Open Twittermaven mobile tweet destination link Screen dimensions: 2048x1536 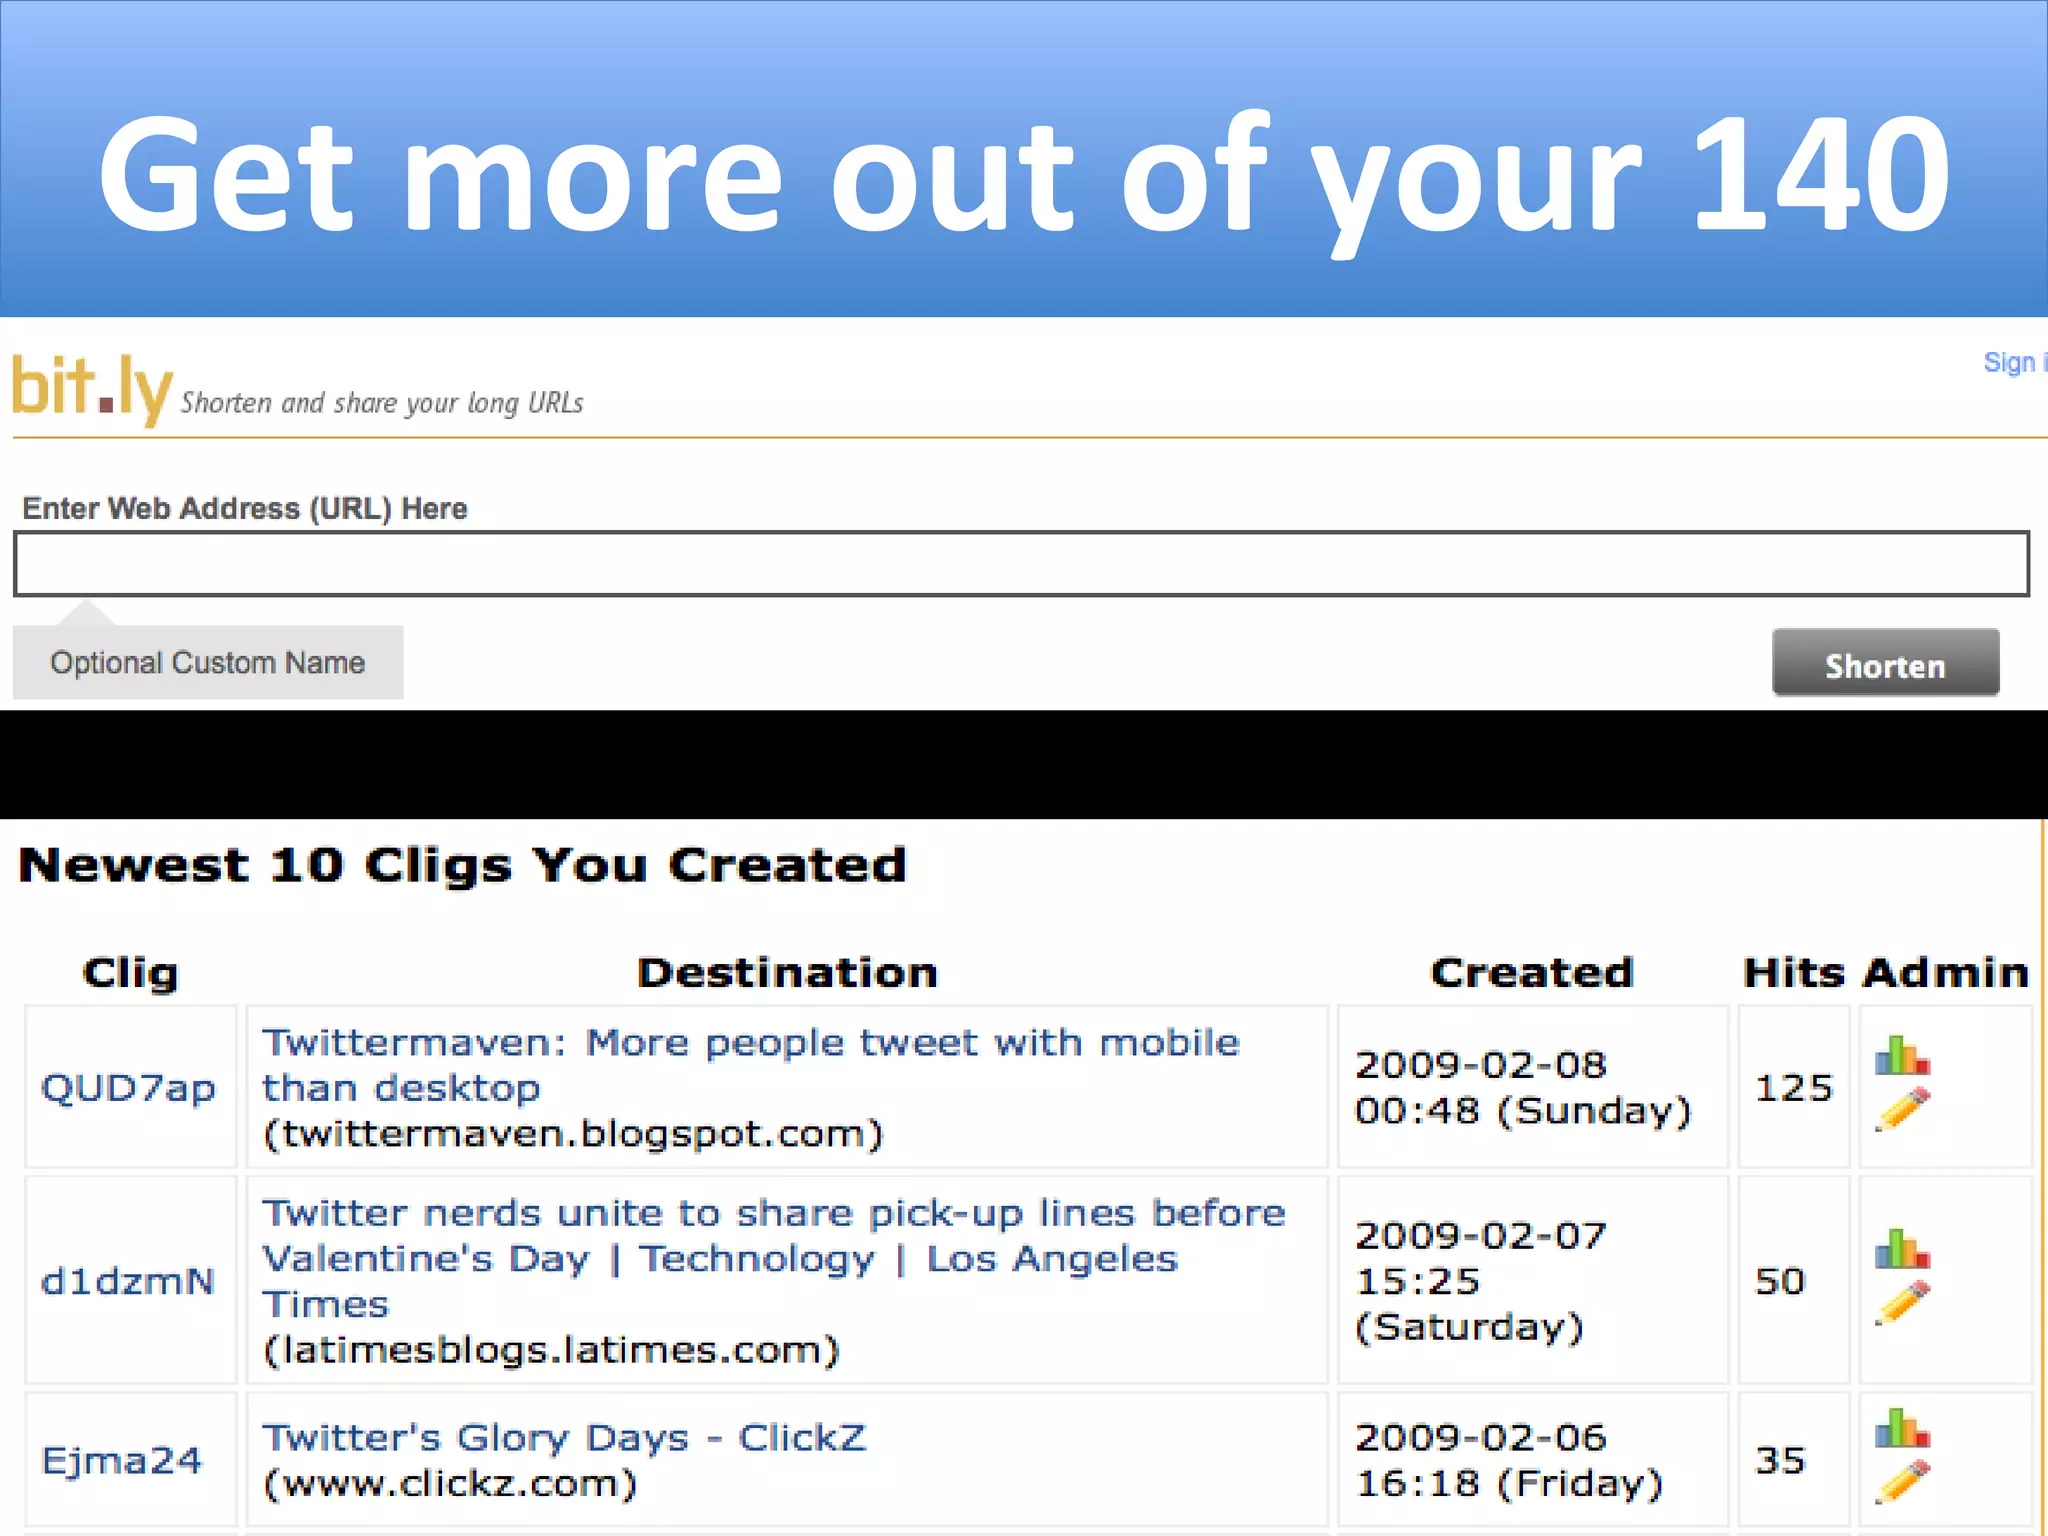coord(751,1065)
